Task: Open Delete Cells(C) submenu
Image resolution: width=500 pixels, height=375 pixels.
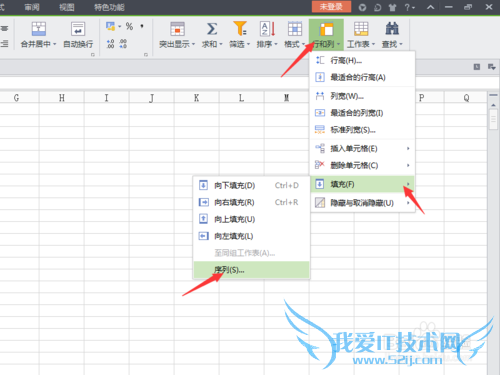Action: click(x=362, y=165)
